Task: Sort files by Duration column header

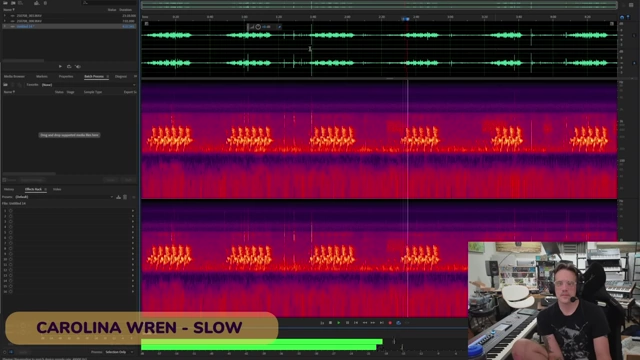Action: coord(126,10)
